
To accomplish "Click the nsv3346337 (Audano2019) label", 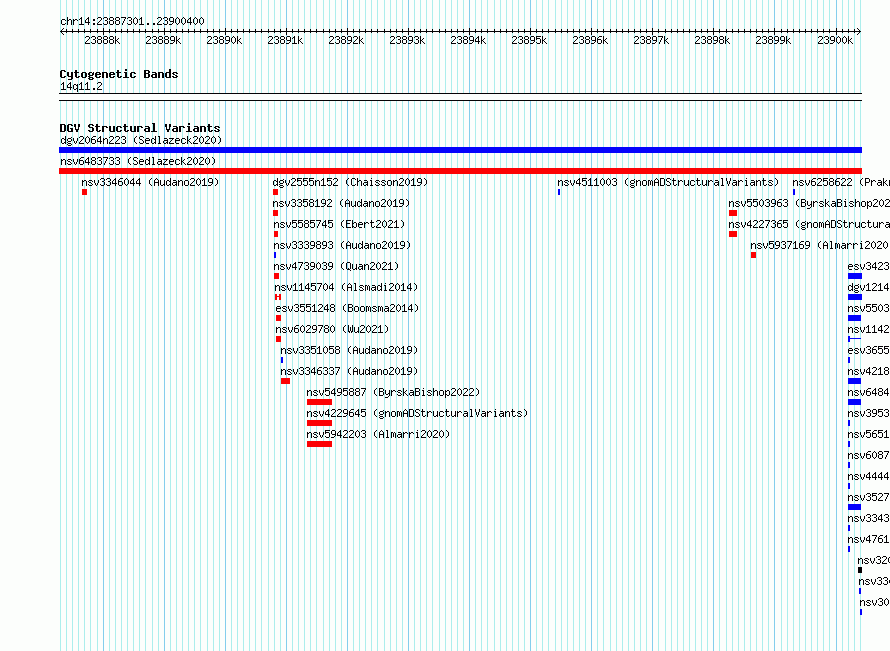I will pos(349,371).
